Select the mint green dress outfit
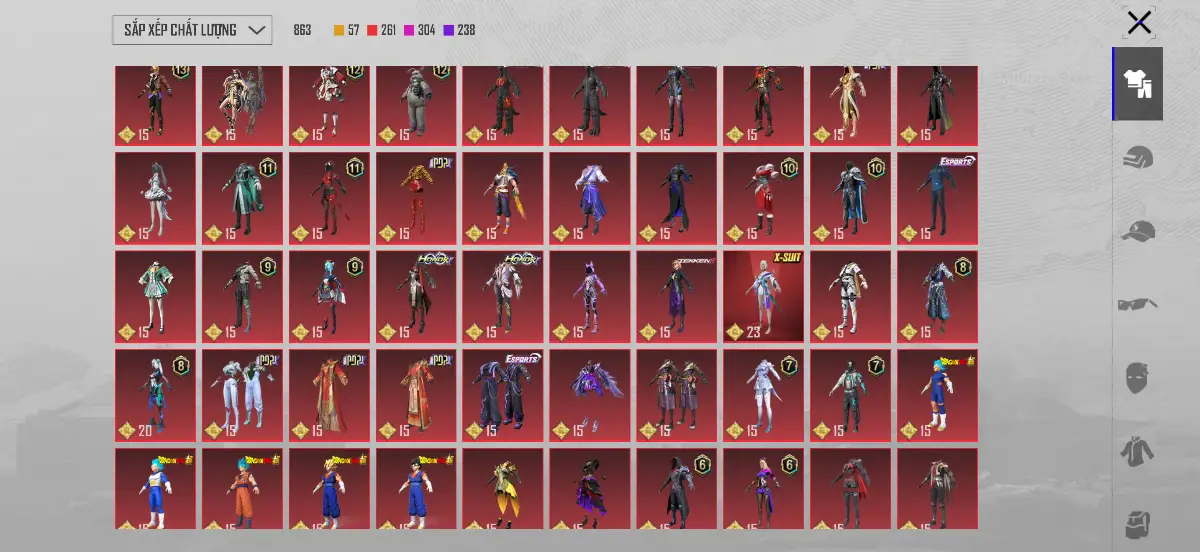1200x552 pixels. 155,296
